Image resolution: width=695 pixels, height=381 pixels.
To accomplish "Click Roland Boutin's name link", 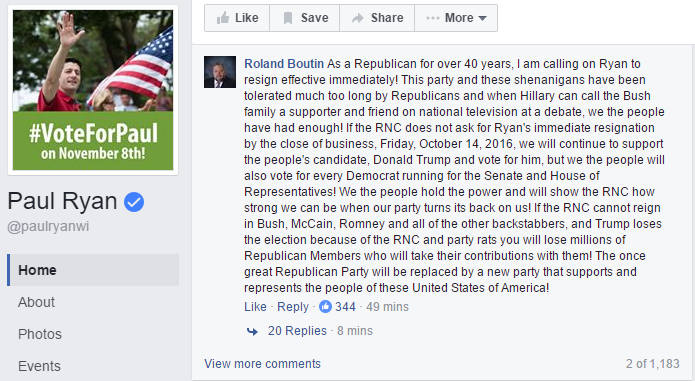I will [x=284, y=64].
